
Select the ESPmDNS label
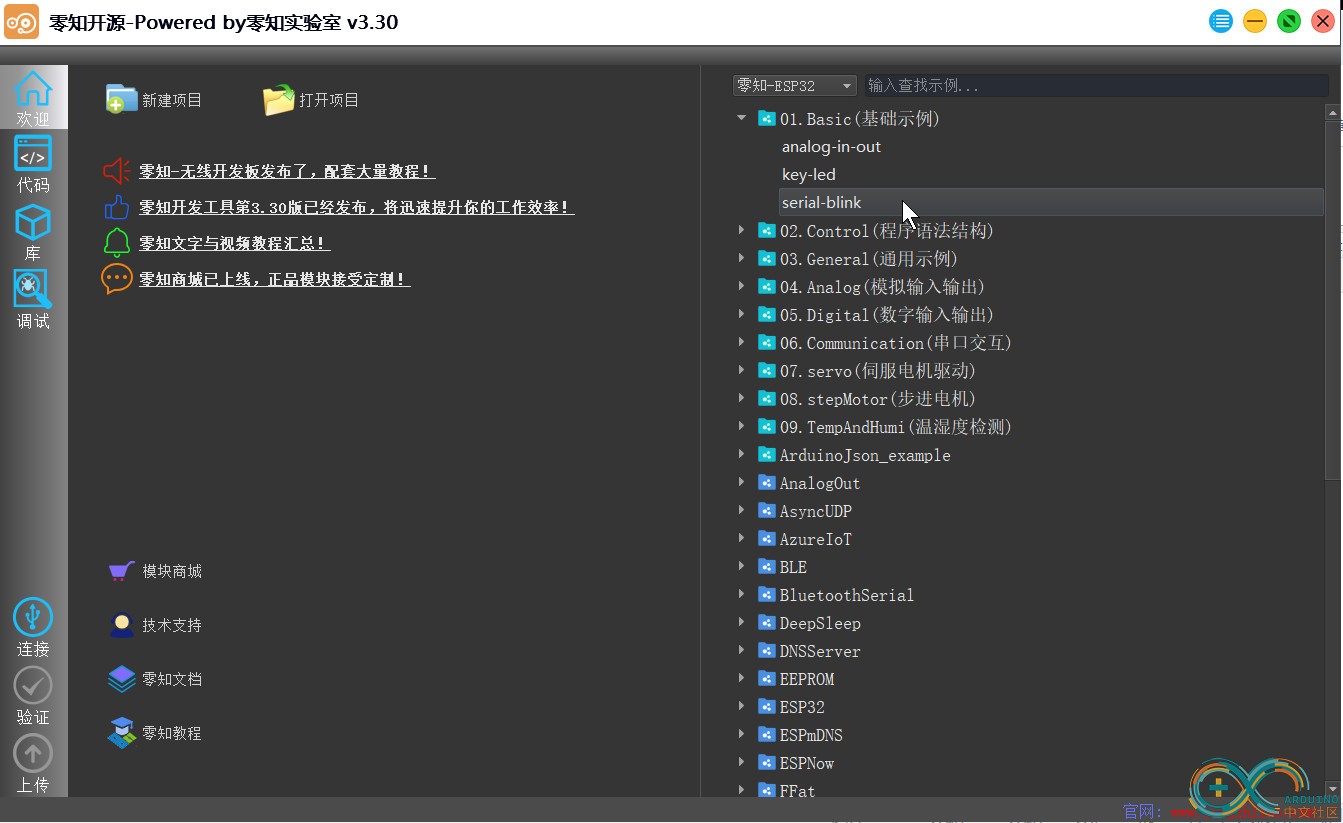click(811, 735)
